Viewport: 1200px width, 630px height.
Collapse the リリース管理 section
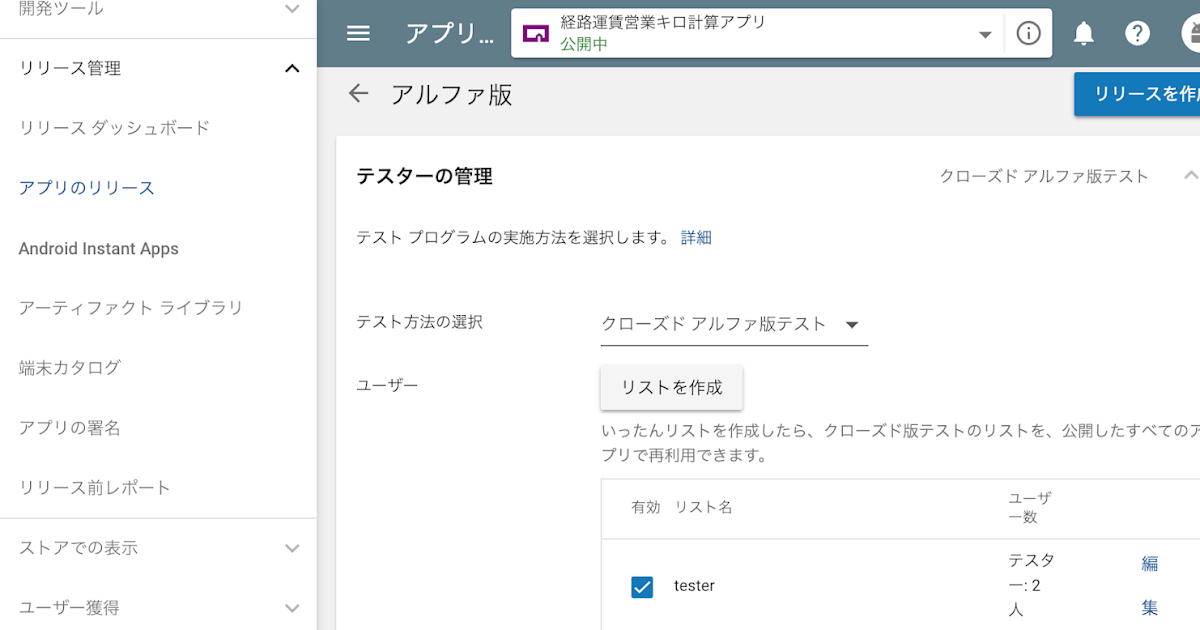click(292, 68)
